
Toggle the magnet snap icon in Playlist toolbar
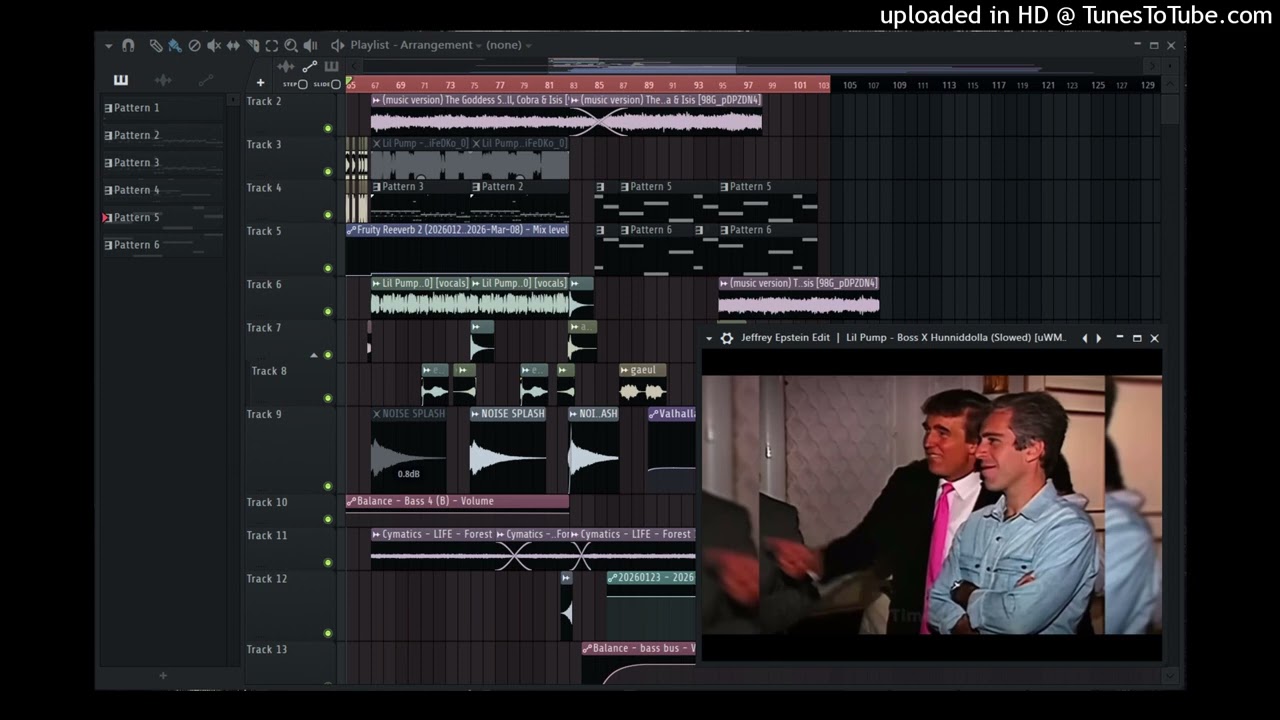pyautogui.click(x=128, y=45)
